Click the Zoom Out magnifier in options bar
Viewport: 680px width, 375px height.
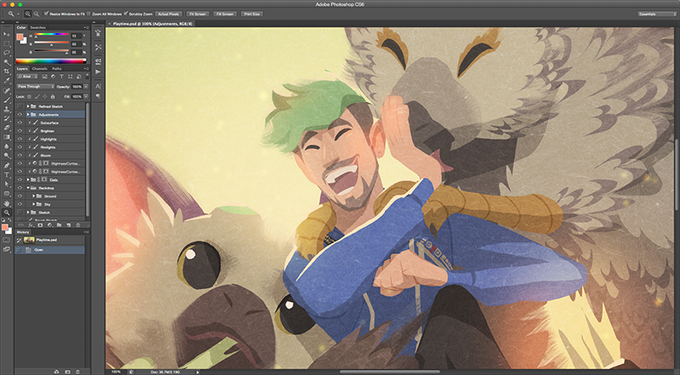(x=36, y=14)
